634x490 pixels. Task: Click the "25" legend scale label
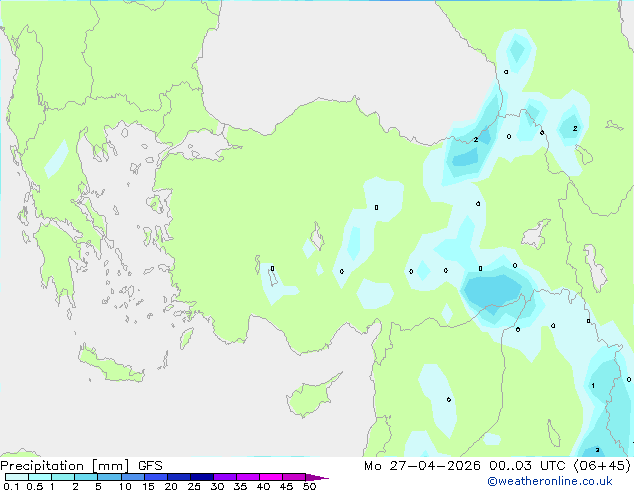pyautogui.click(x=194, y=486)
